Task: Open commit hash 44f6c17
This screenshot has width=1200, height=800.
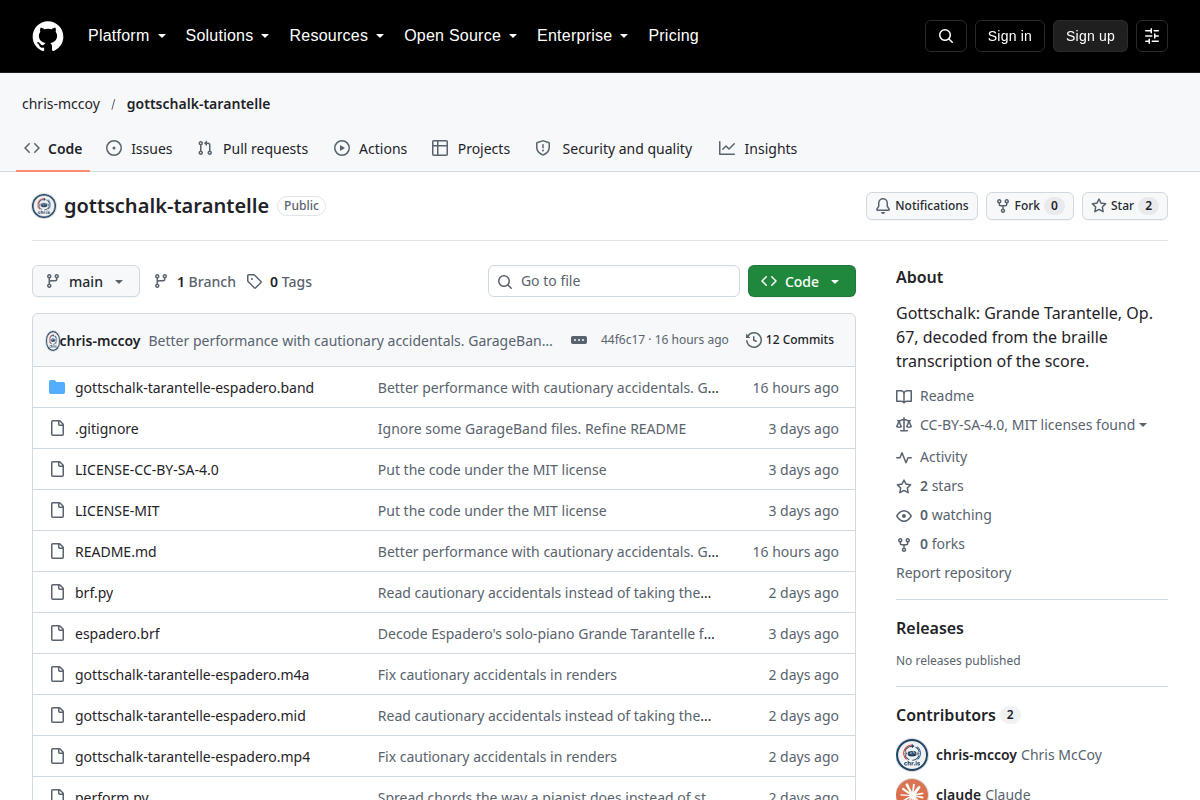Action: coord(623,340)
